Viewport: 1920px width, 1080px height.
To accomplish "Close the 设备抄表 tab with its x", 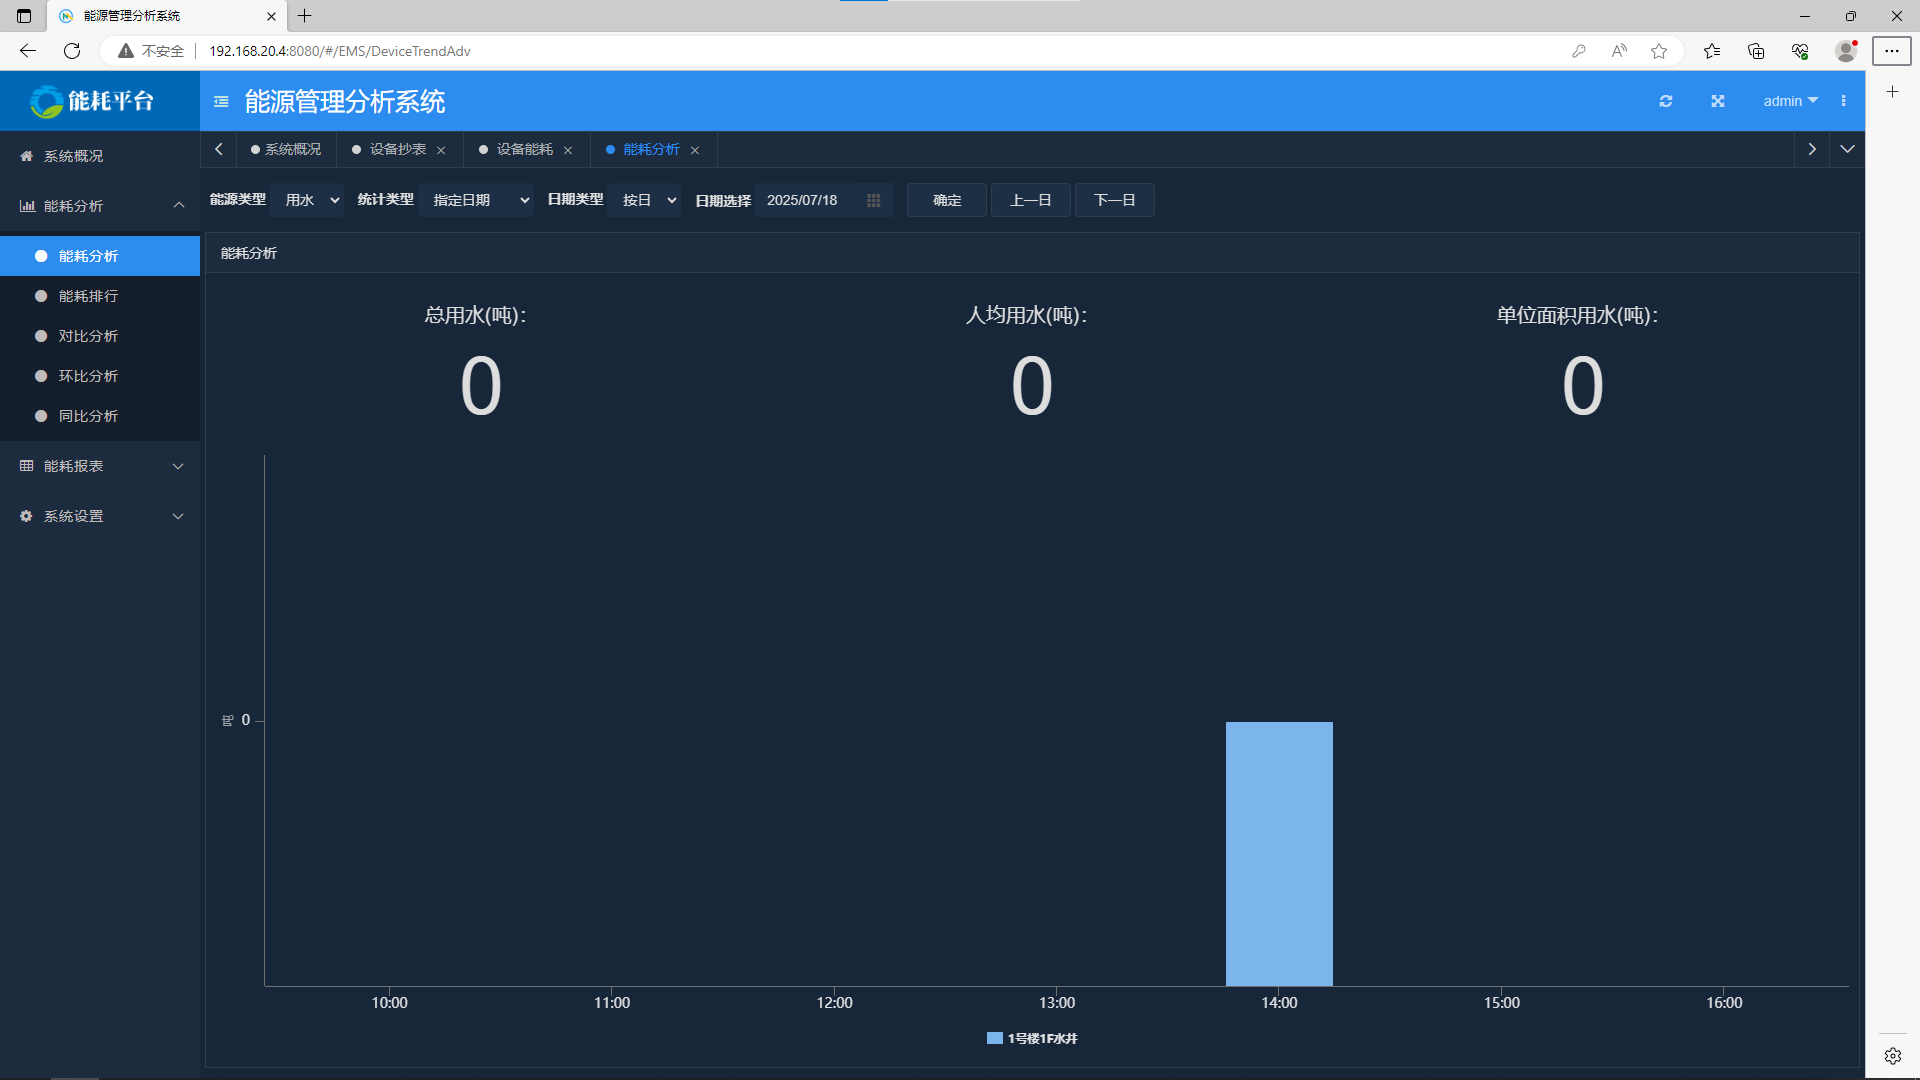I will point(441,150).
